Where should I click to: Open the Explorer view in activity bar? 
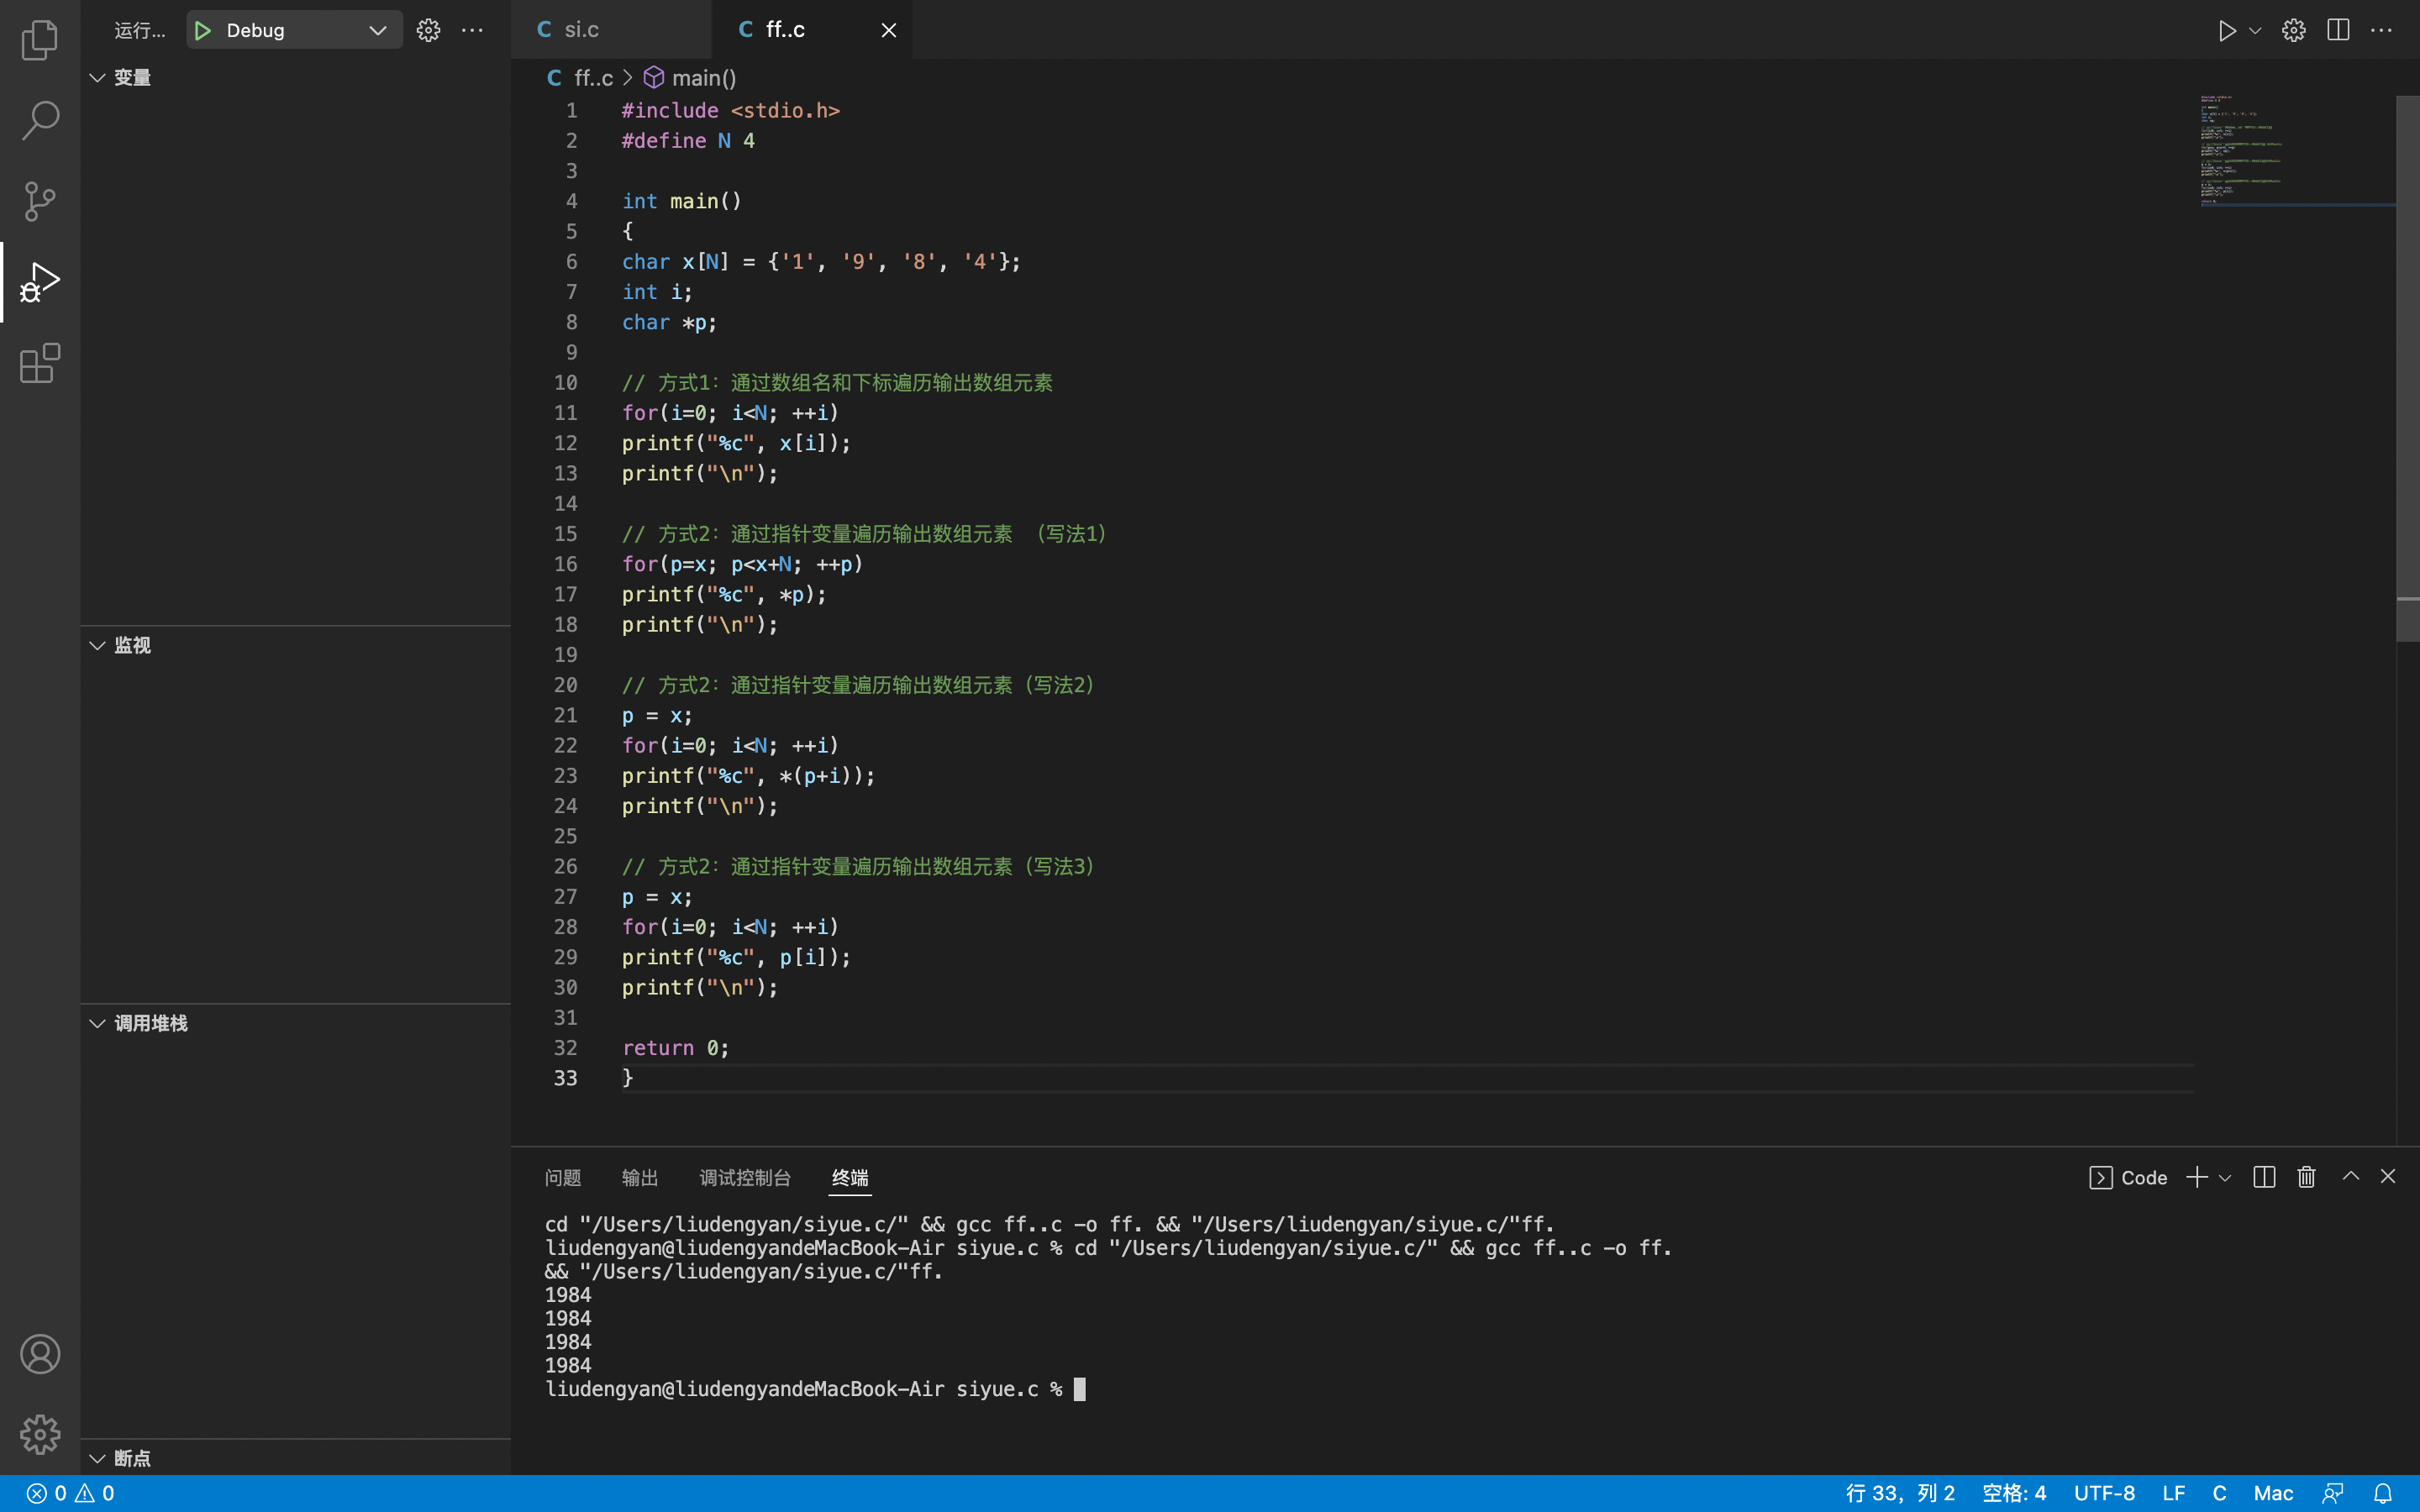[40, 40]
